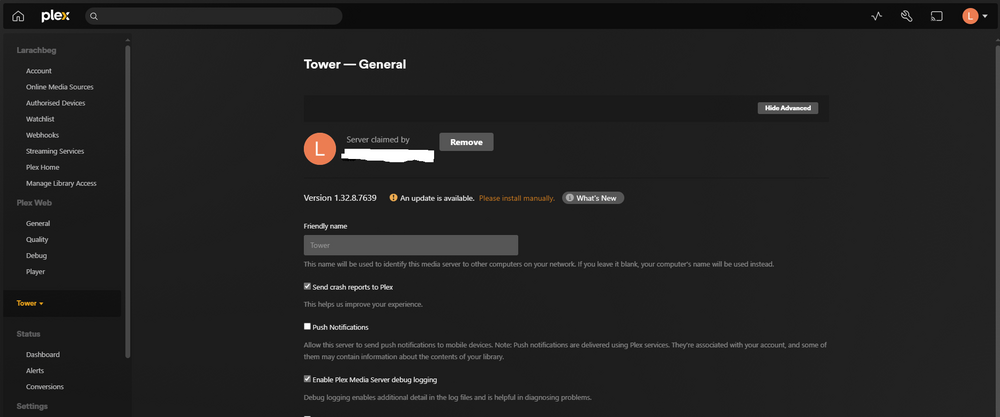
Task: Open Streaming Services settings
Action: click(x=55, y=151)
